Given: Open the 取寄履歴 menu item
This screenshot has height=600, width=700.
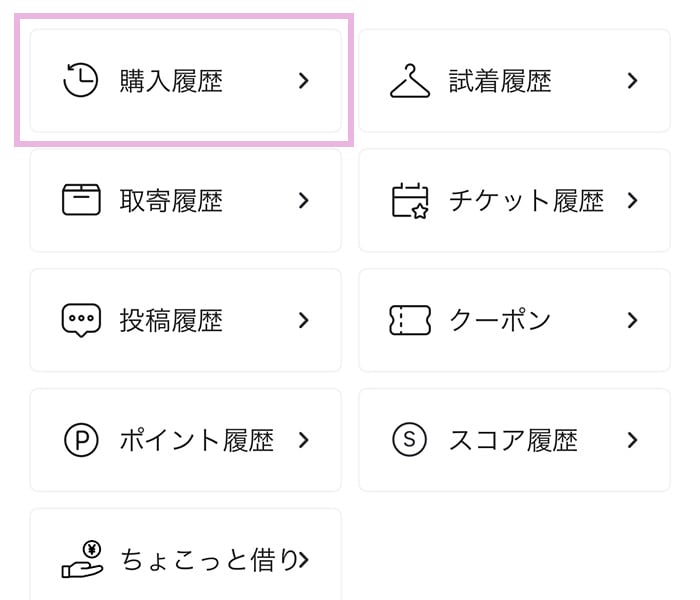Looking at the screenshot, I should point(171,200).
